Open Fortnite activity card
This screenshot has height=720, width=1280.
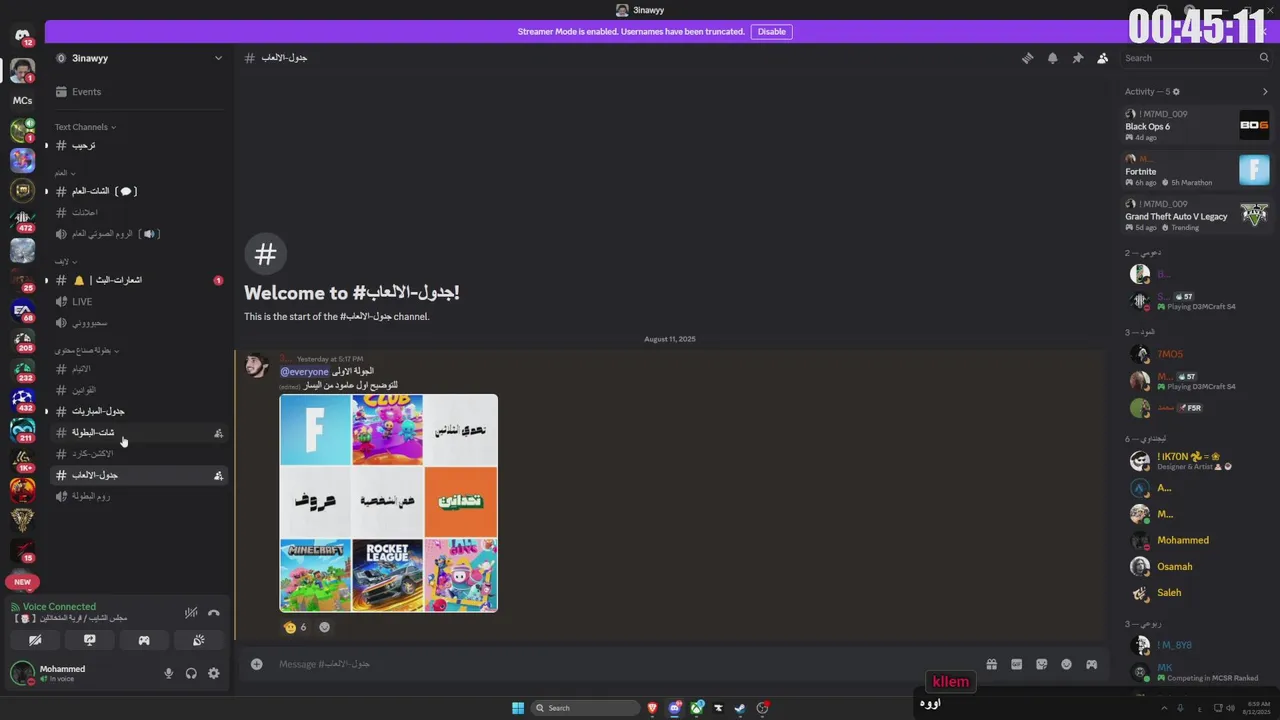1196,171
